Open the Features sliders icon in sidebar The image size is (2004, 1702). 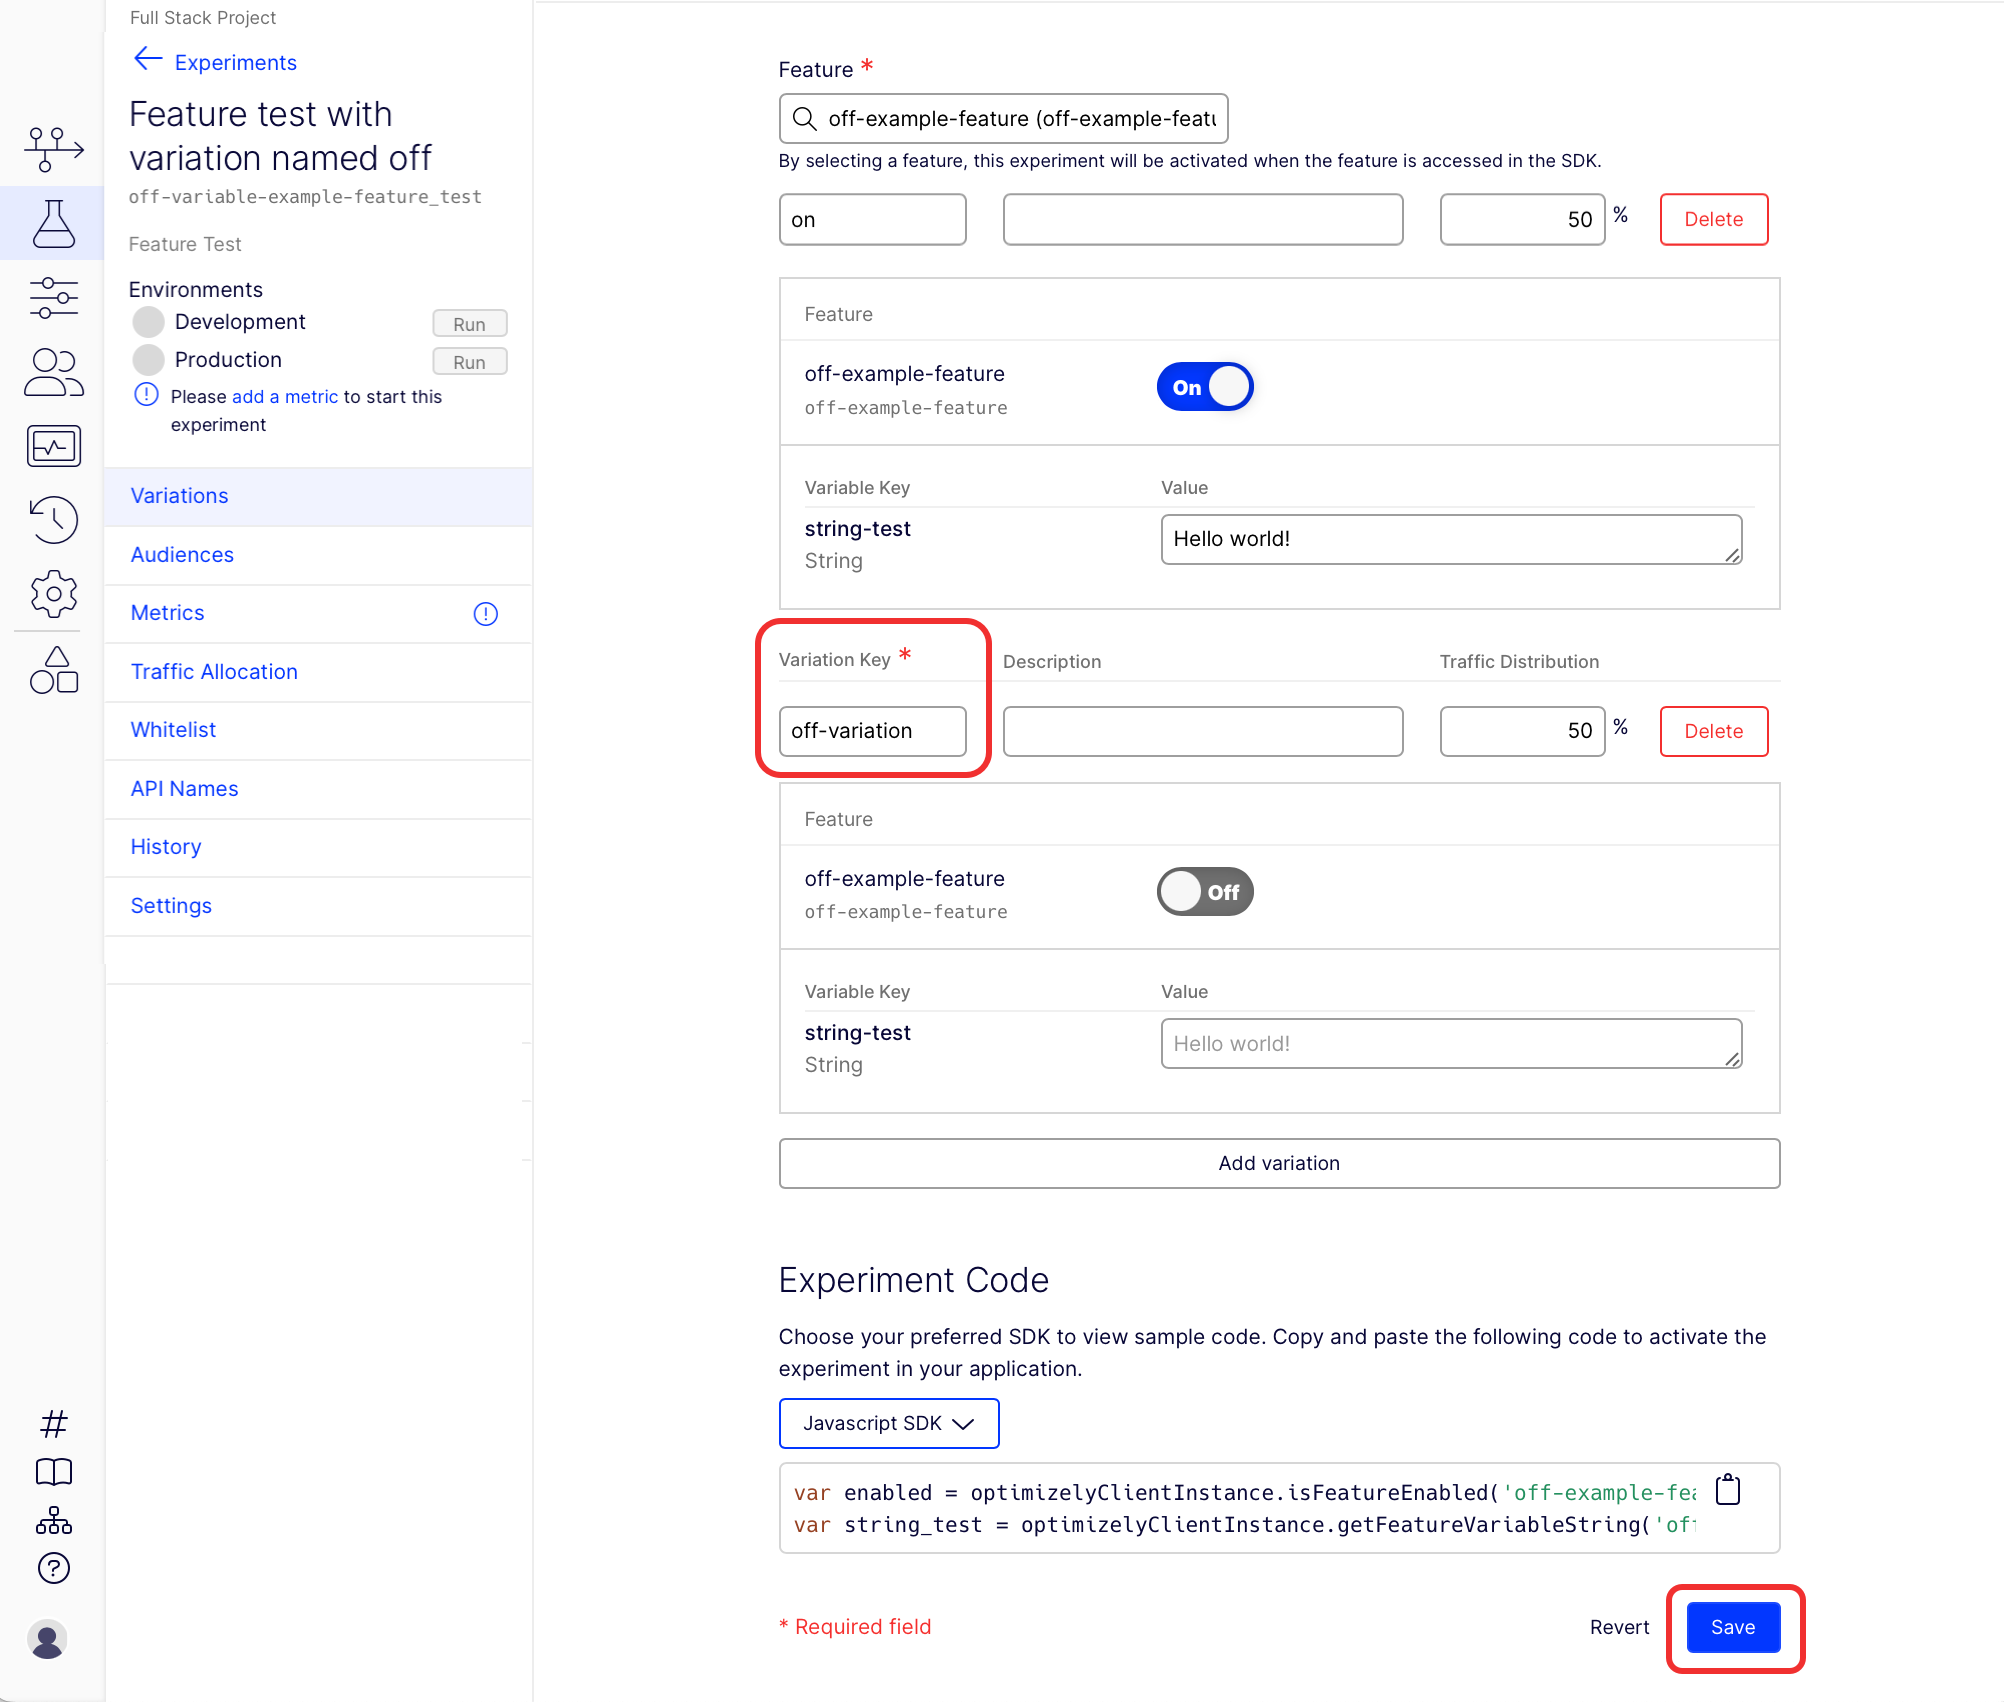(54, 298)
